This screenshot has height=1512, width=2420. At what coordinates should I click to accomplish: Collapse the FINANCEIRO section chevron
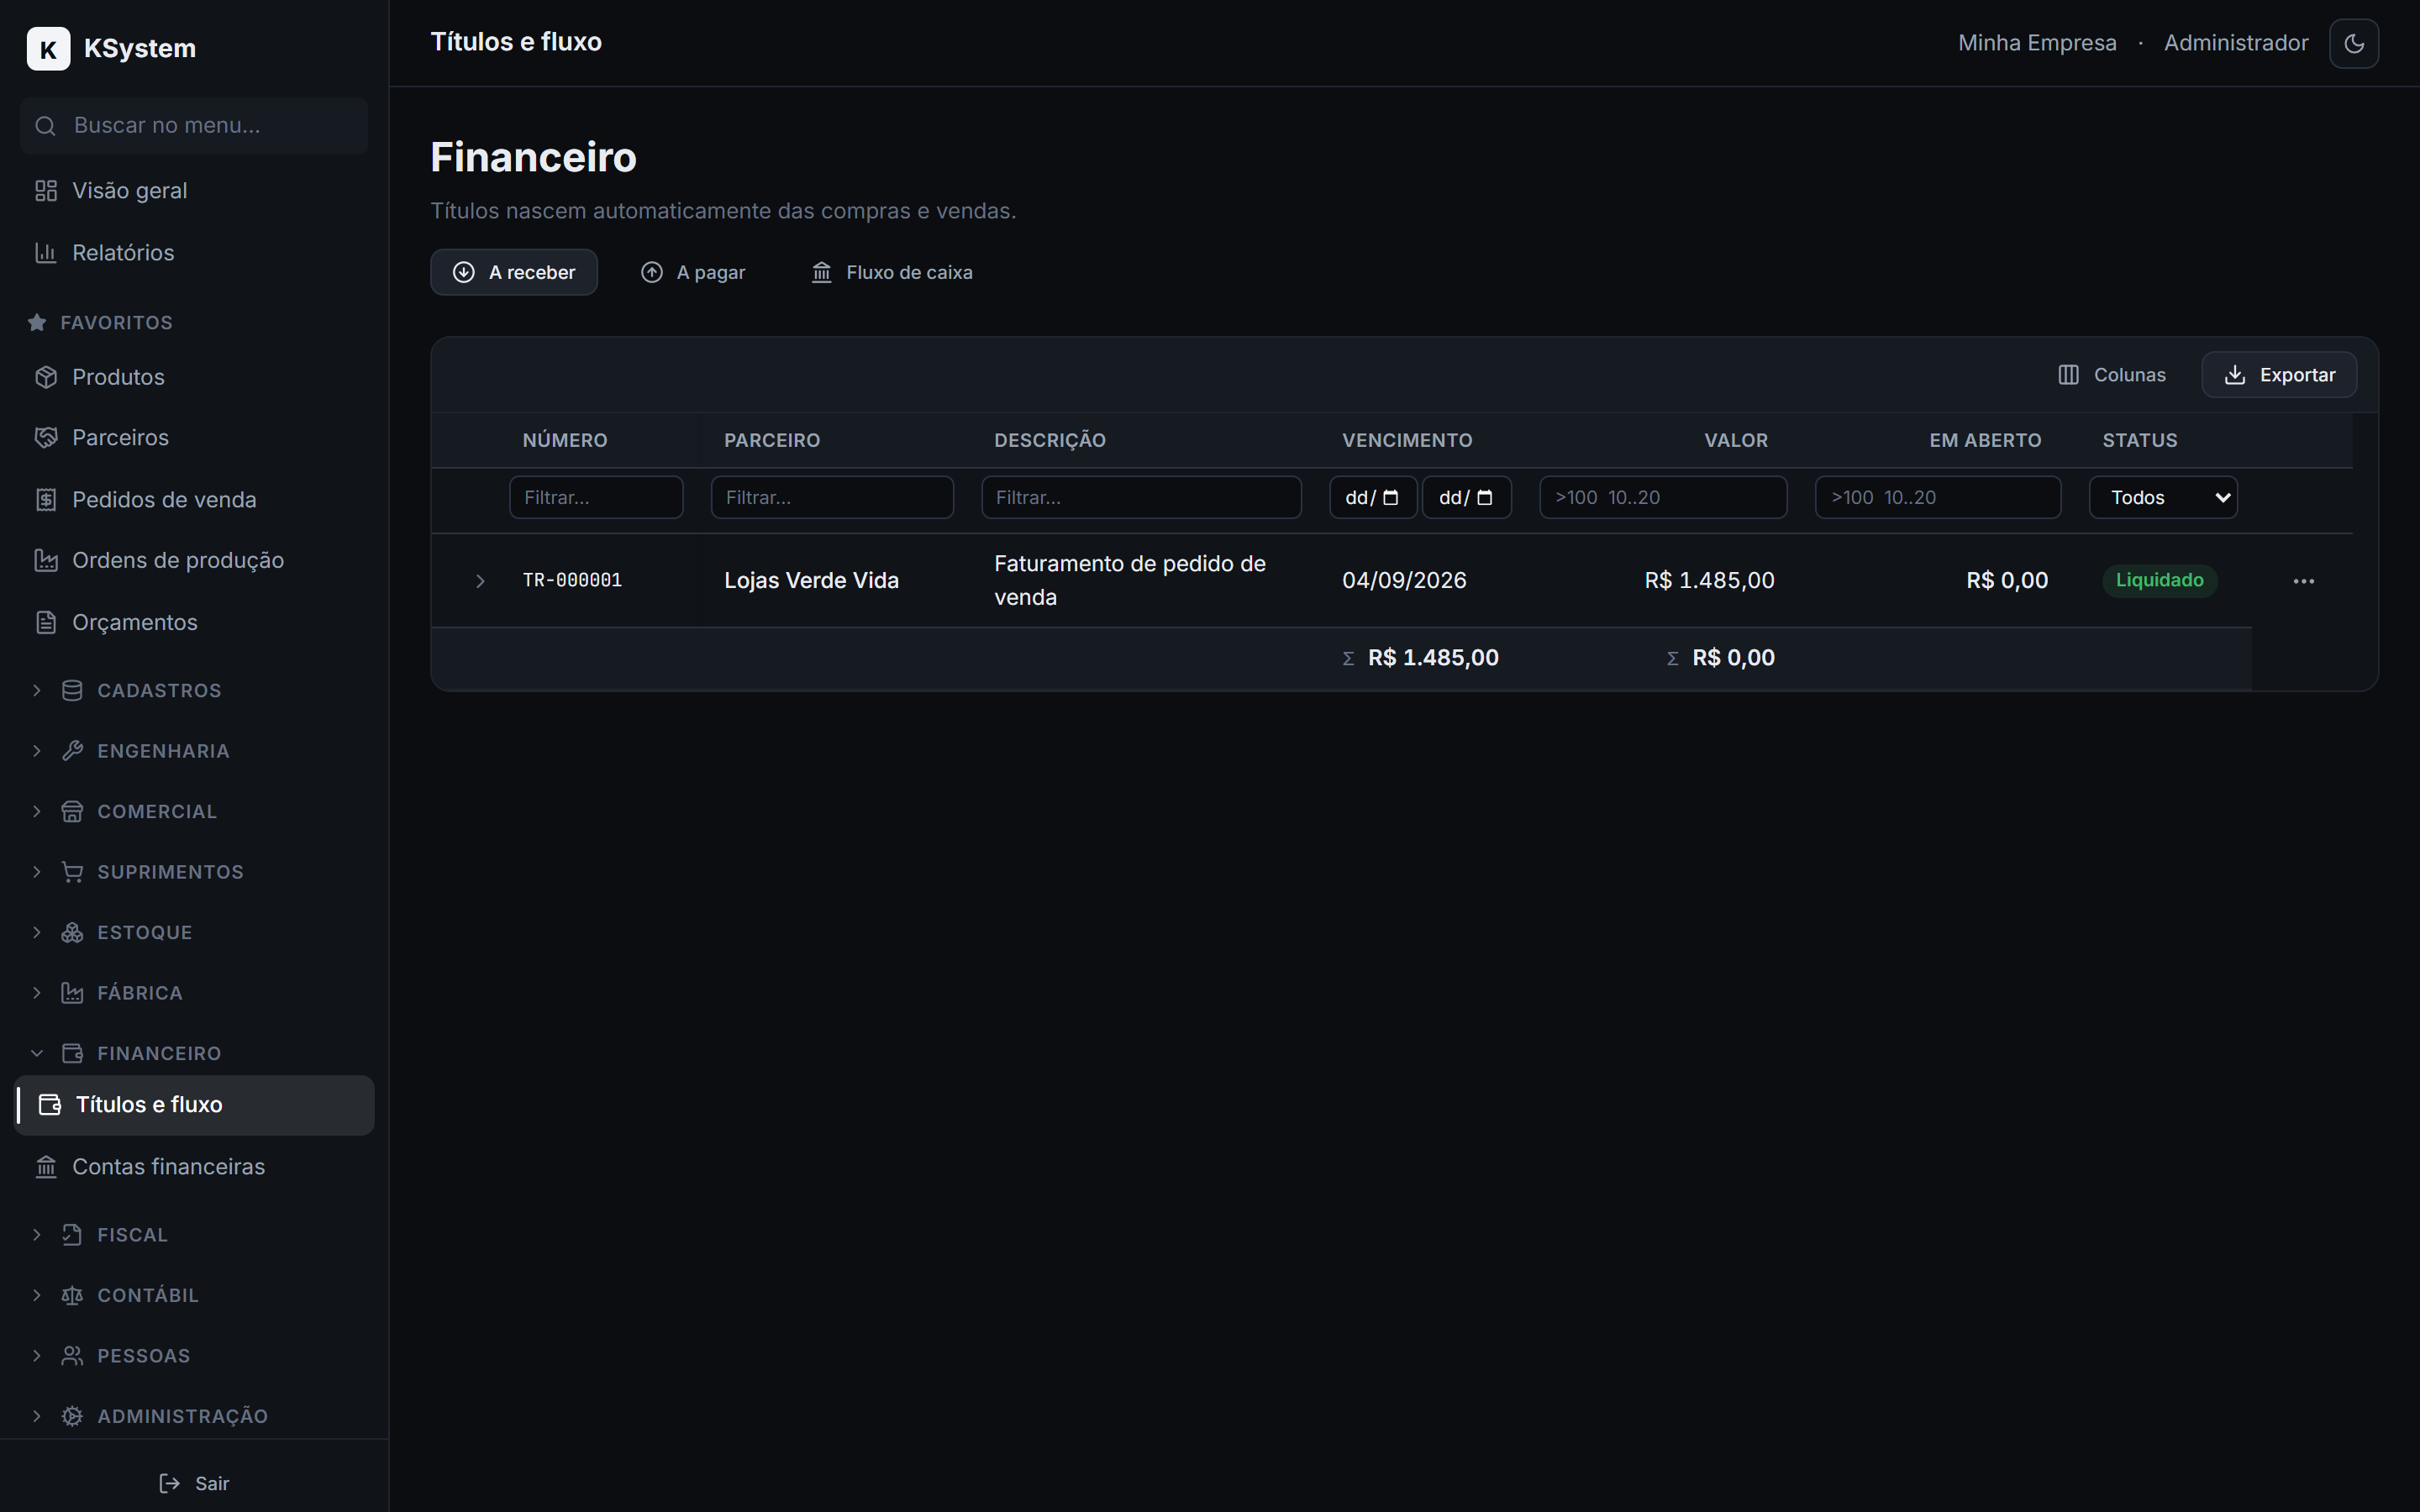[37, 1054]
